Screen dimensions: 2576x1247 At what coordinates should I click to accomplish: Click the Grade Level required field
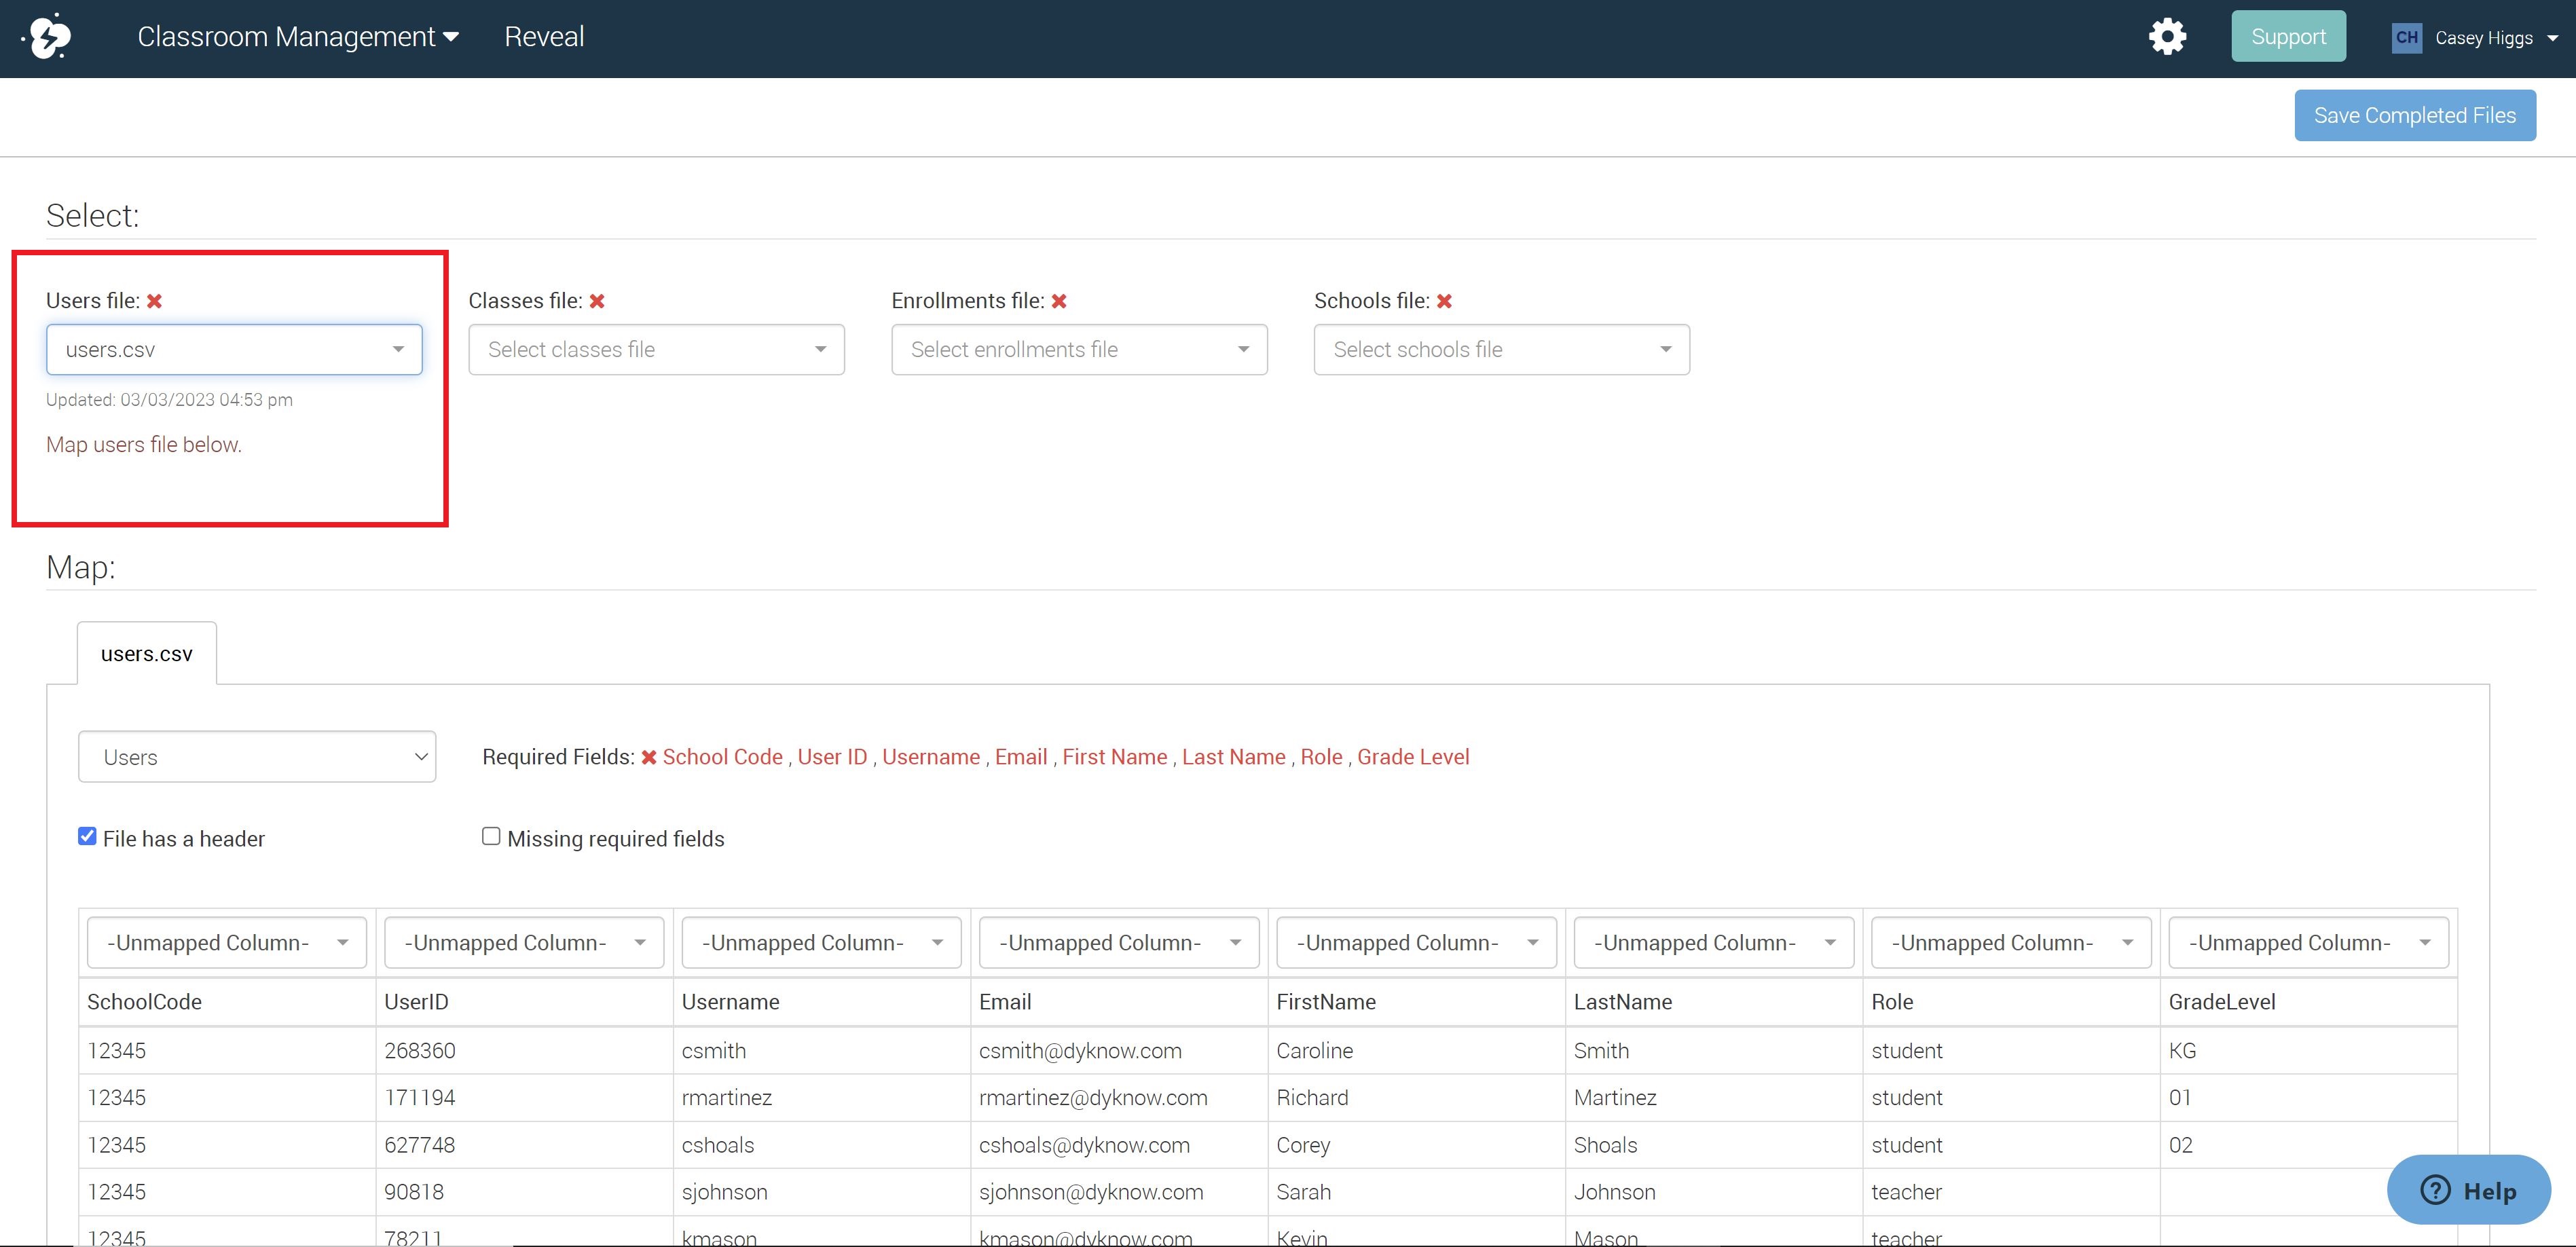point(1413,757)
